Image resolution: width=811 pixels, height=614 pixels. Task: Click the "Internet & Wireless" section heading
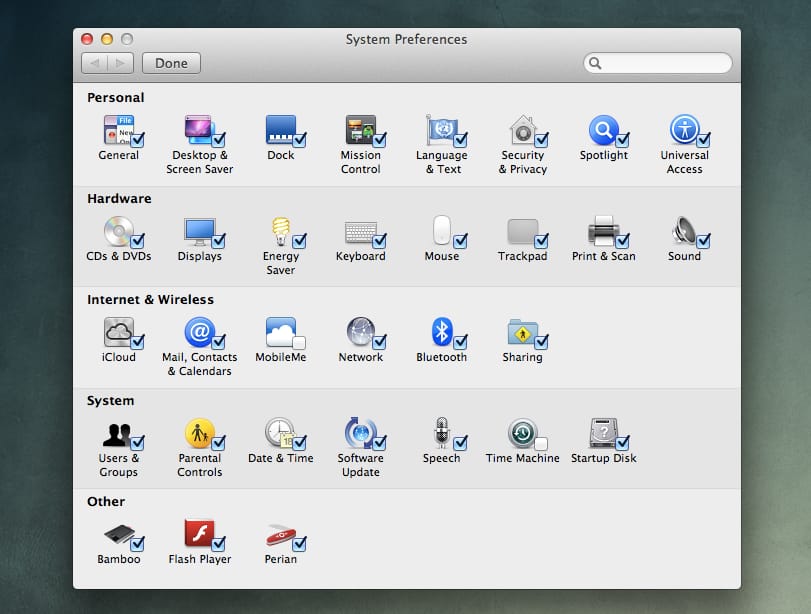click(x=151, y=299)
